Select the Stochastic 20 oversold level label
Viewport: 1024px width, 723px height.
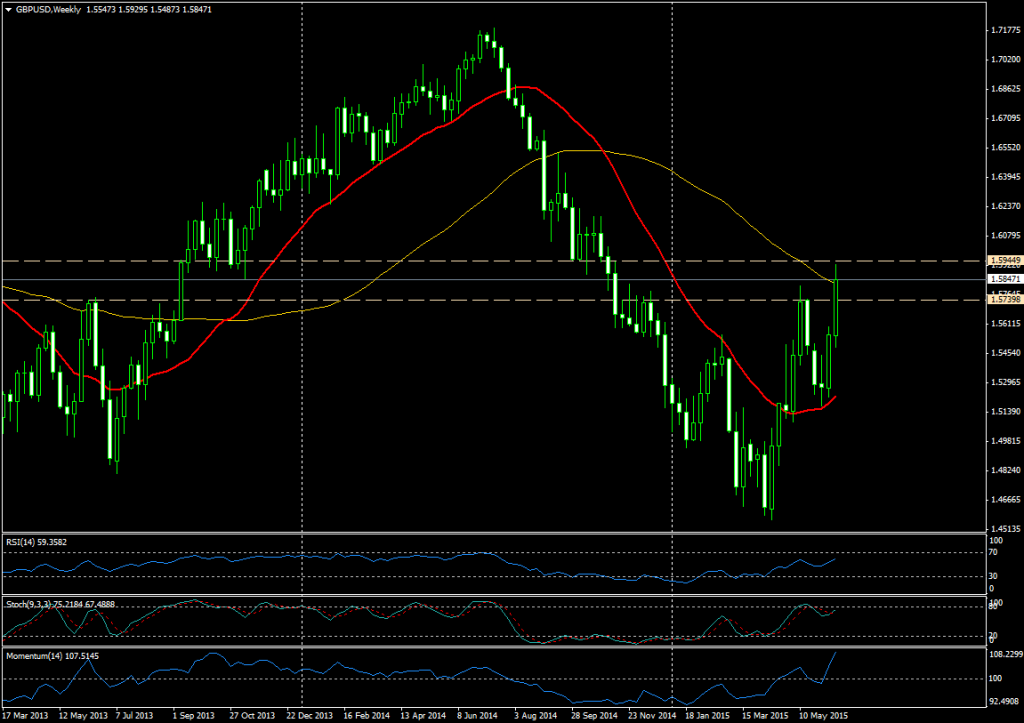click(994, 633)
